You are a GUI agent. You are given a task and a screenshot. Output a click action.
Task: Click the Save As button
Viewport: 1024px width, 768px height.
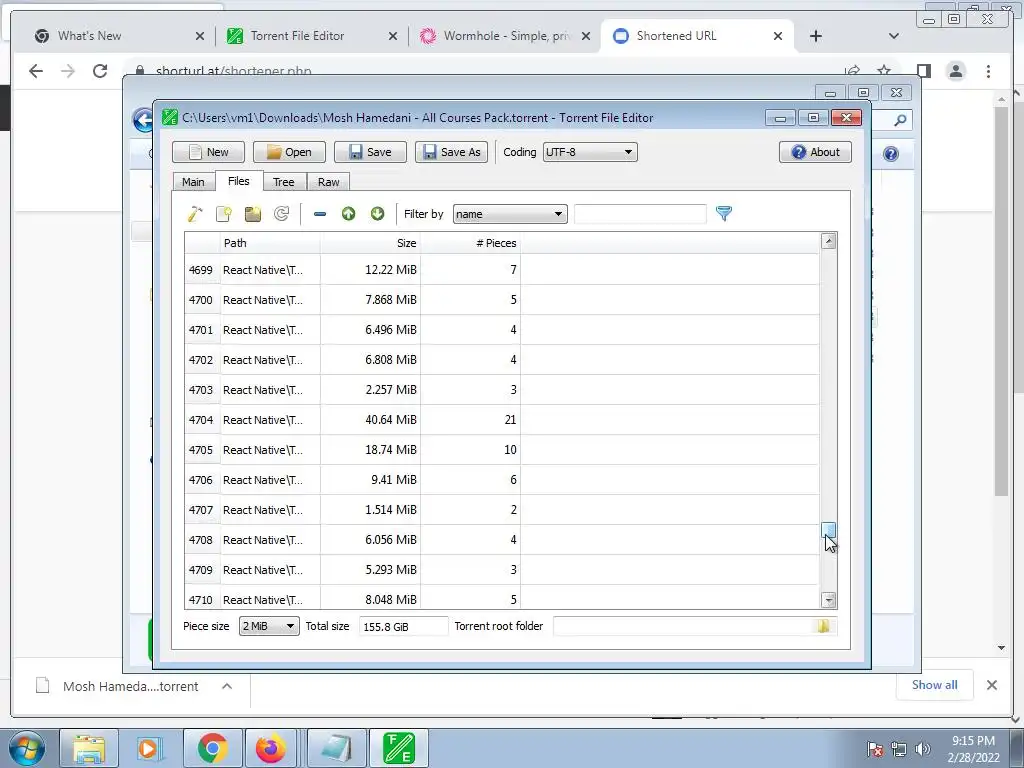click(451, 152)
